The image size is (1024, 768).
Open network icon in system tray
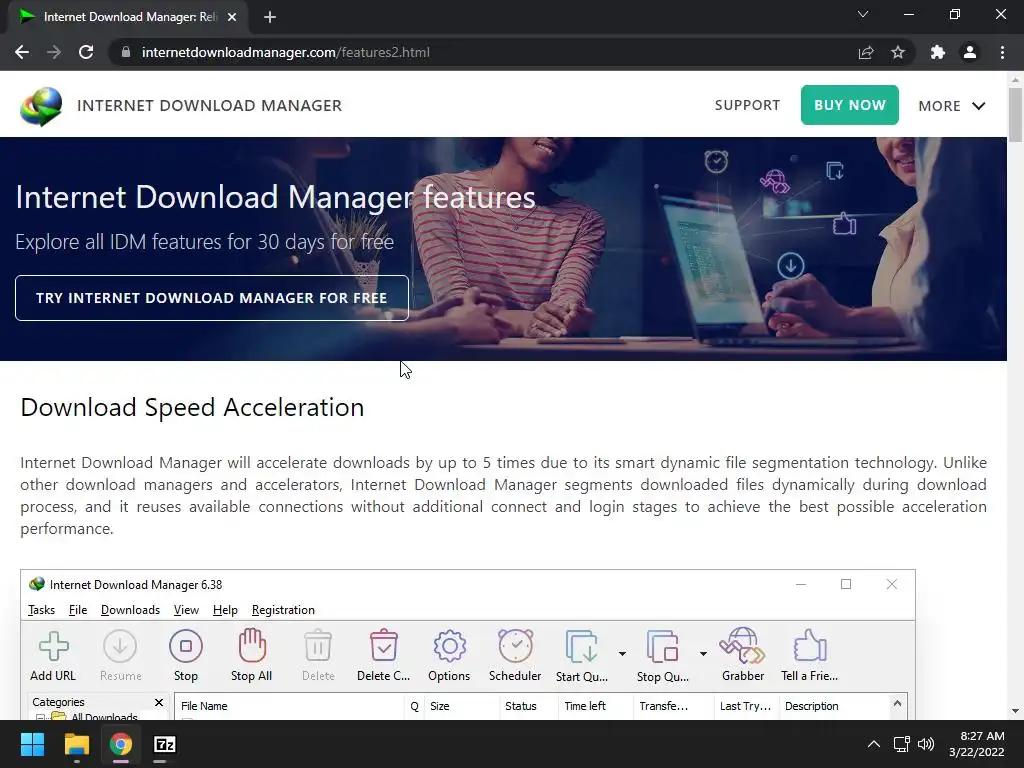tap(902, 744)
